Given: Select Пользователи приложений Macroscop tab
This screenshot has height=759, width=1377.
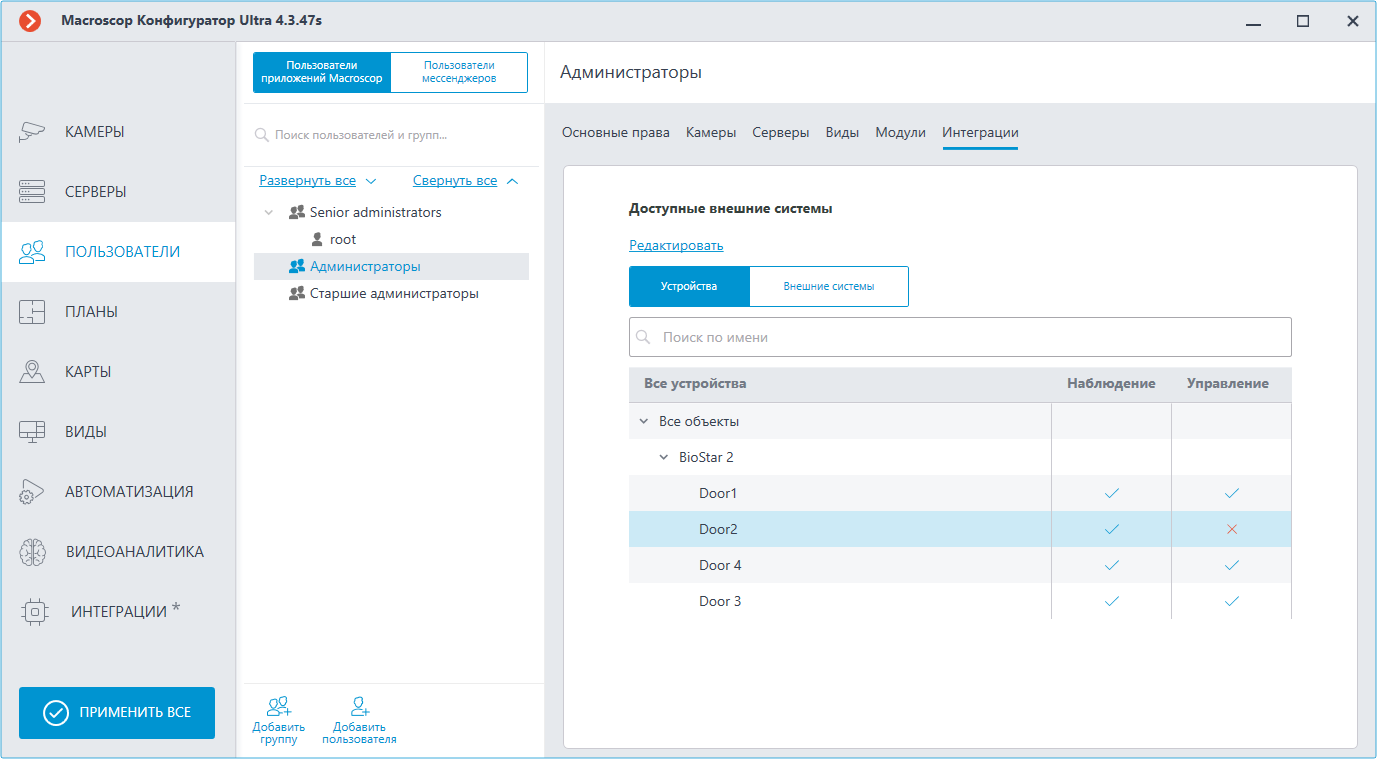Looking at the screenshot, I should pyautogui.click(x=322, y=72).
